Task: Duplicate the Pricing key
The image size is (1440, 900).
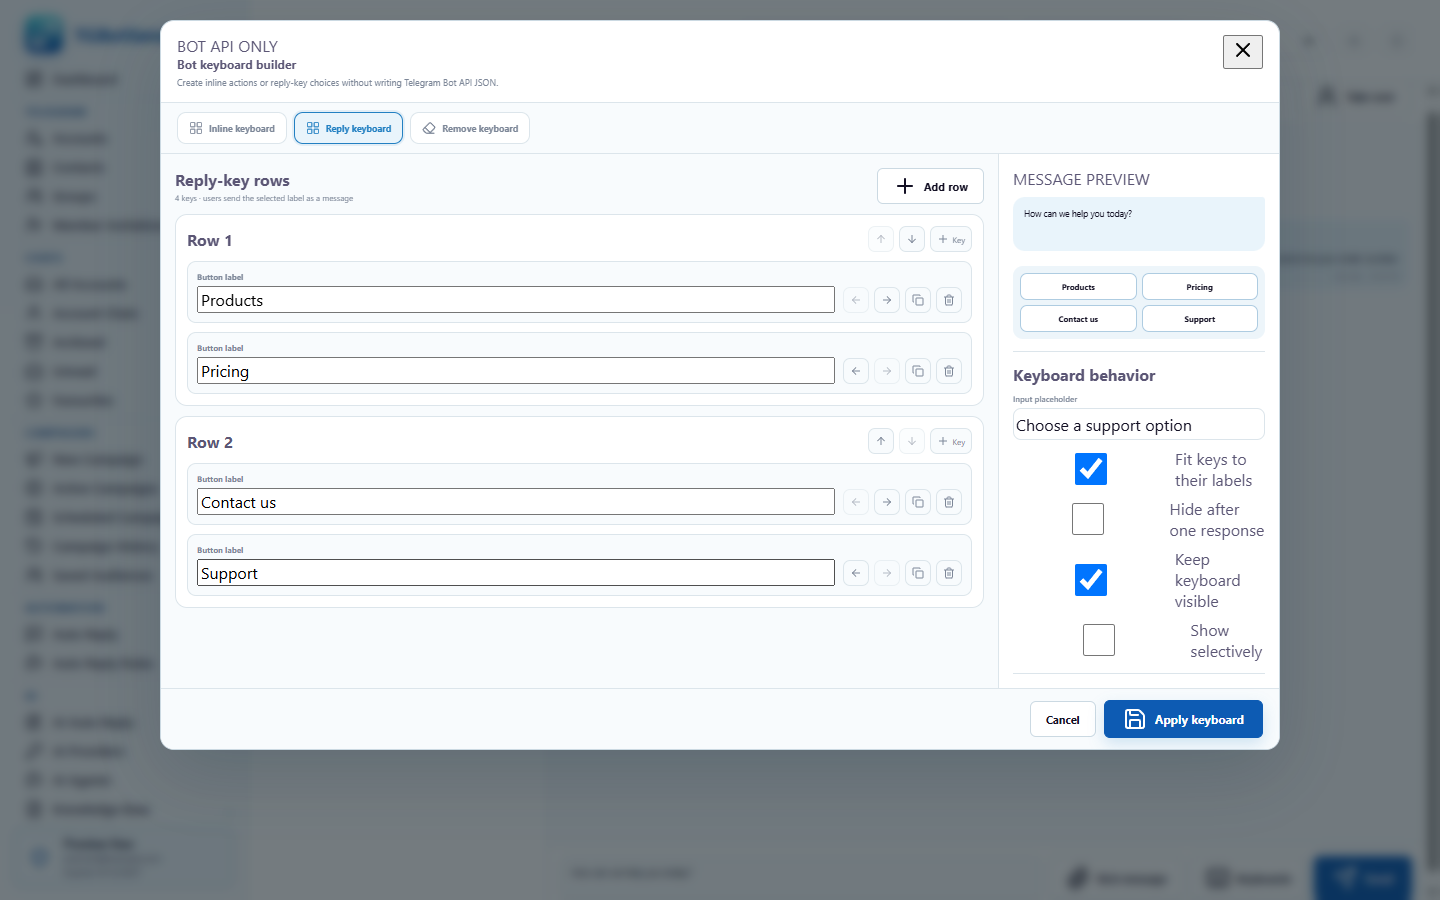Action: 918,371
